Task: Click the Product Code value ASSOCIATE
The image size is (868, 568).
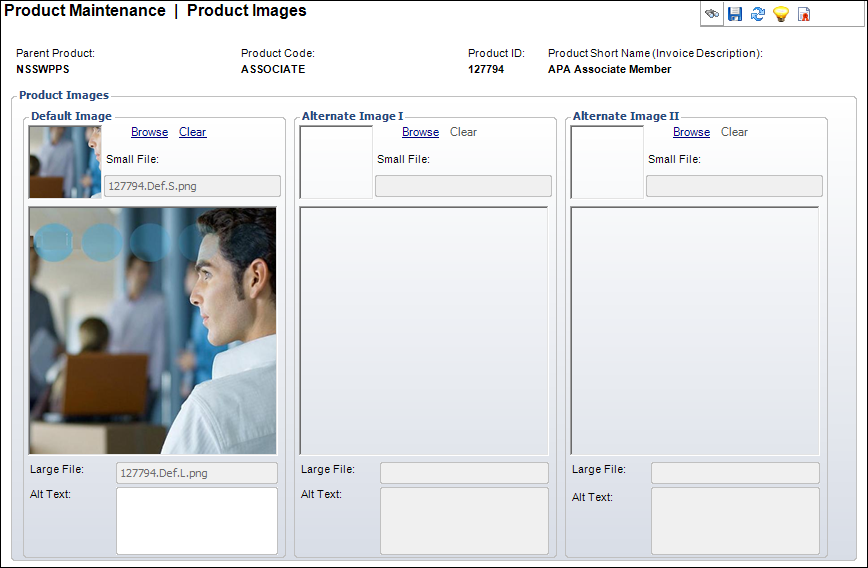Action: 273,69
